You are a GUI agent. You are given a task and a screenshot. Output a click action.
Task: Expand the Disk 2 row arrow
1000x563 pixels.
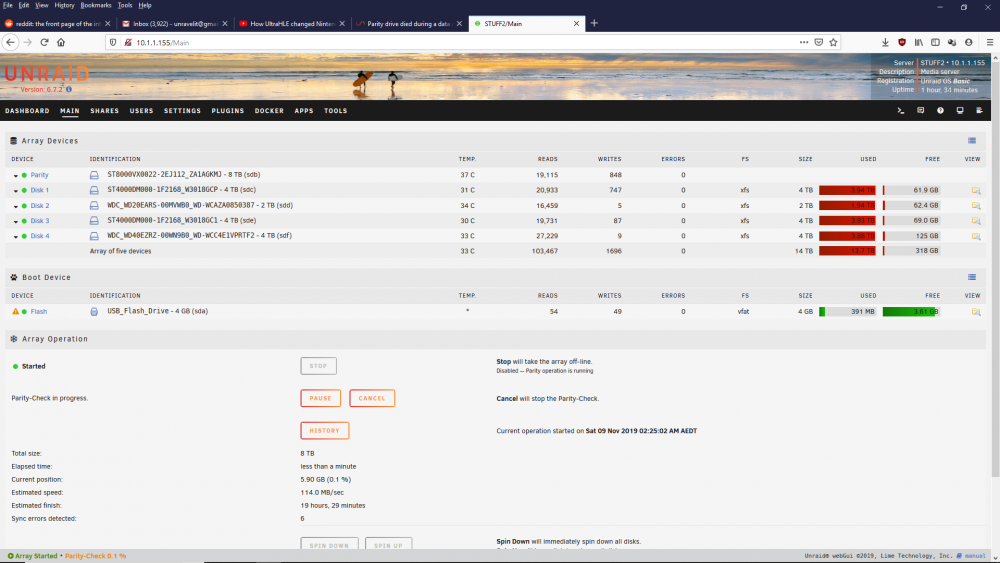point(15,207)
